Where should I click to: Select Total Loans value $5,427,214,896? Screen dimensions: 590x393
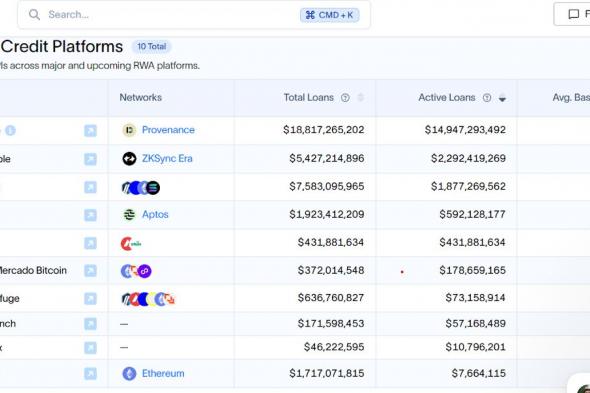[327, 158]
